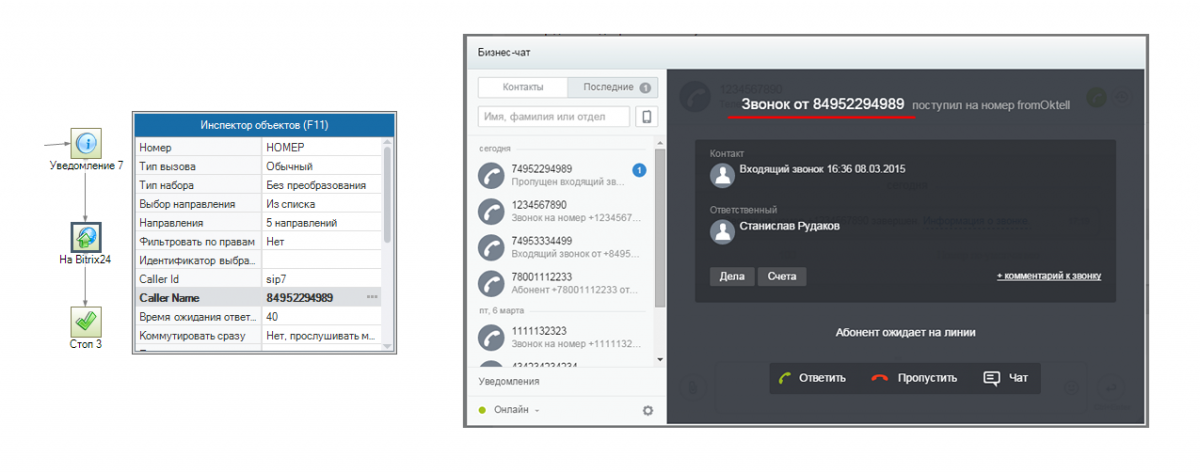Open Чат from the call controls
This screenshot has width=1200, height=473.
click(1006, 378)
